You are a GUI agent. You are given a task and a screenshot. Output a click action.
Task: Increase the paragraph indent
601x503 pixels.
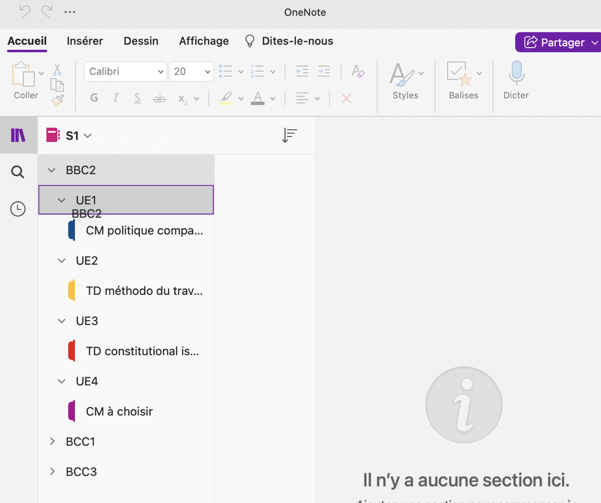[324, 71]
